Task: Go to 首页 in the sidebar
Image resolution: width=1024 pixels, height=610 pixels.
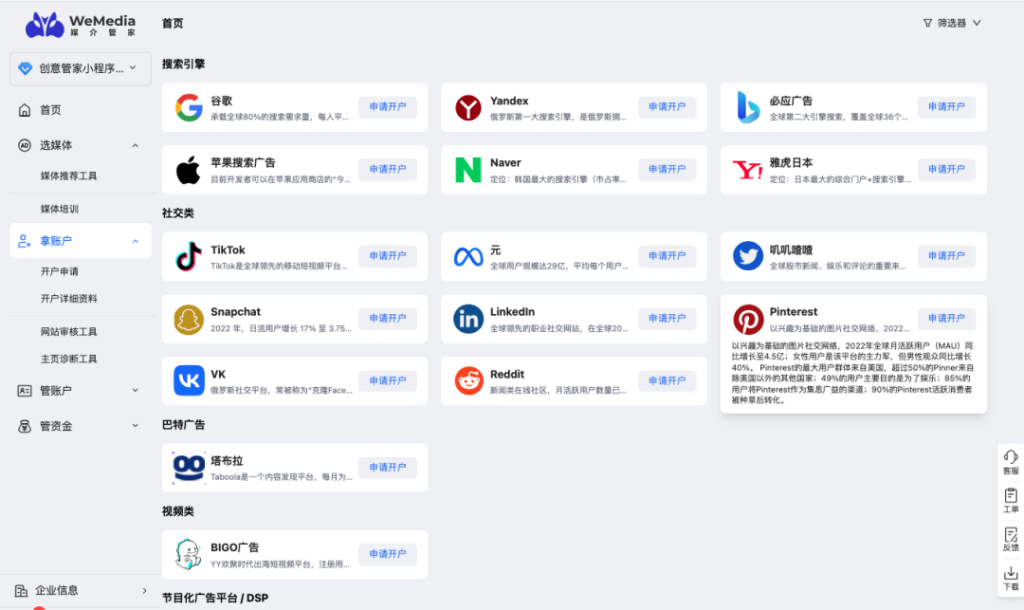Action: tap(50, 111)
